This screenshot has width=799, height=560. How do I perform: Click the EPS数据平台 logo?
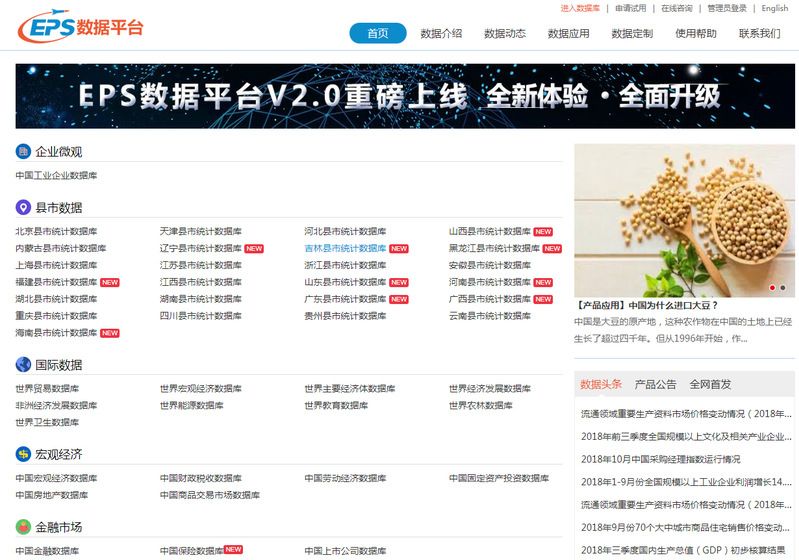pyautogui.click(x=80, y=28)
